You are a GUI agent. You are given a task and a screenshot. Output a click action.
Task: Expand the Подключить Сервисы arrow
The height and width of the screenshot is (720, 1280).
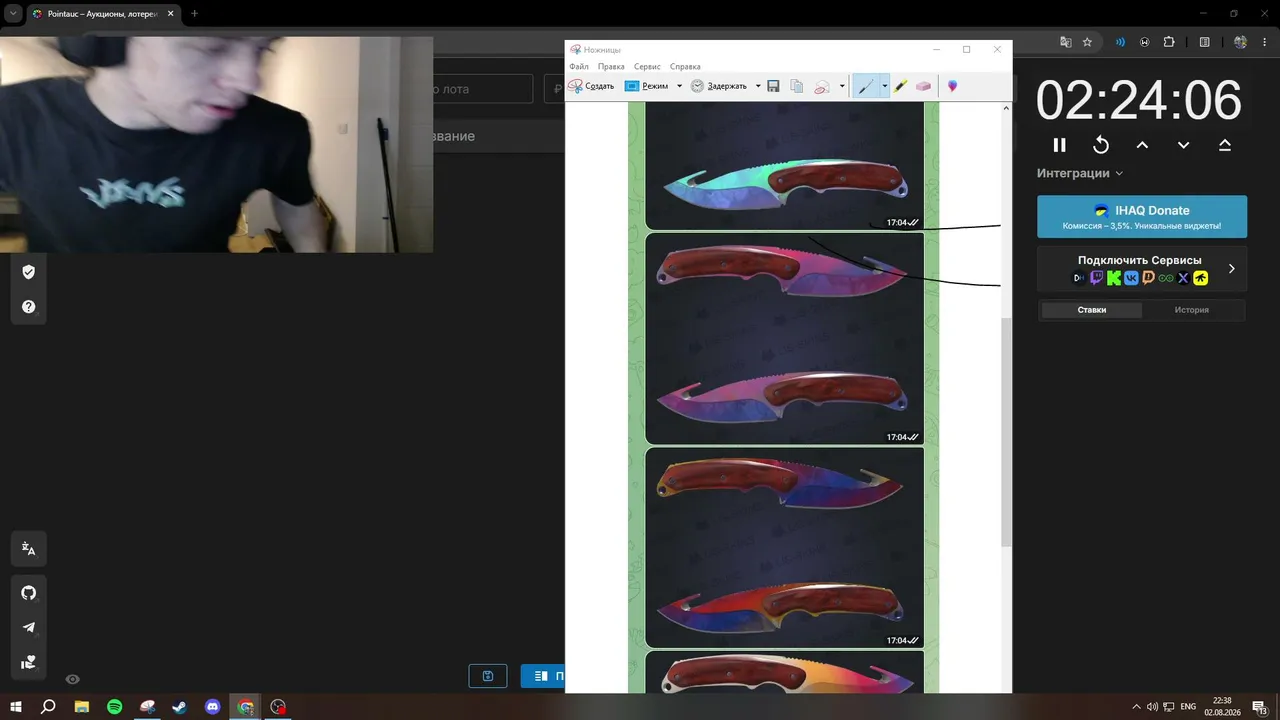pyautogui.click(x=1231, y=269)
